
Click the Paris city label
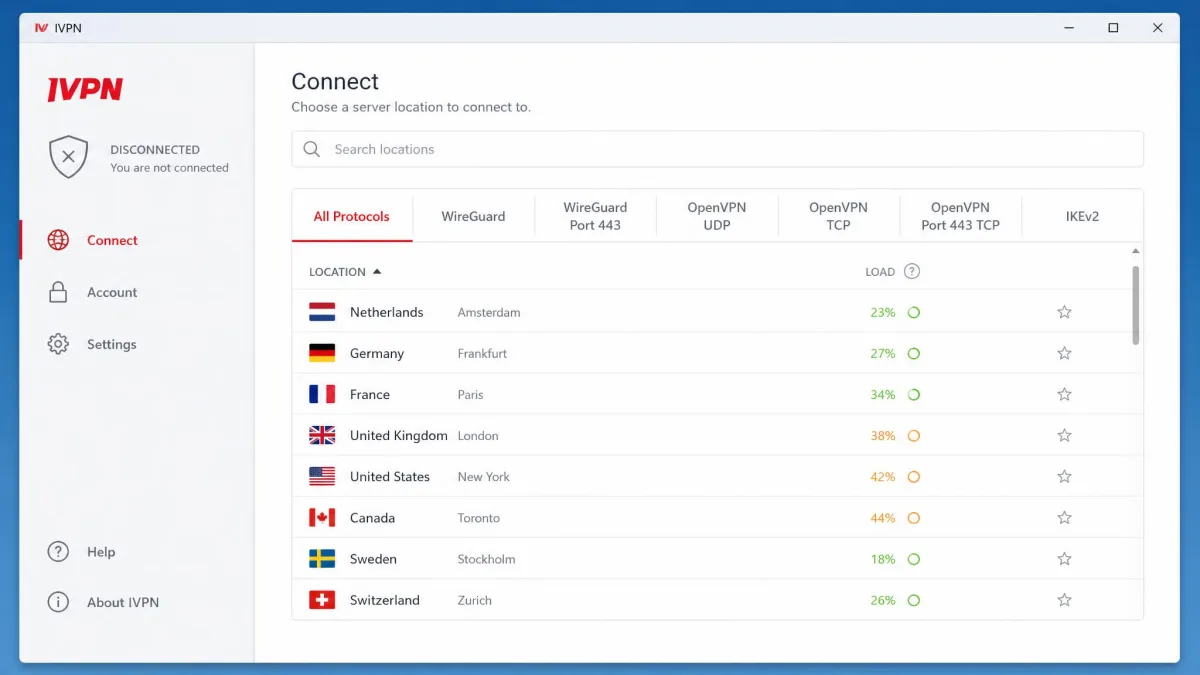(471, 394)
